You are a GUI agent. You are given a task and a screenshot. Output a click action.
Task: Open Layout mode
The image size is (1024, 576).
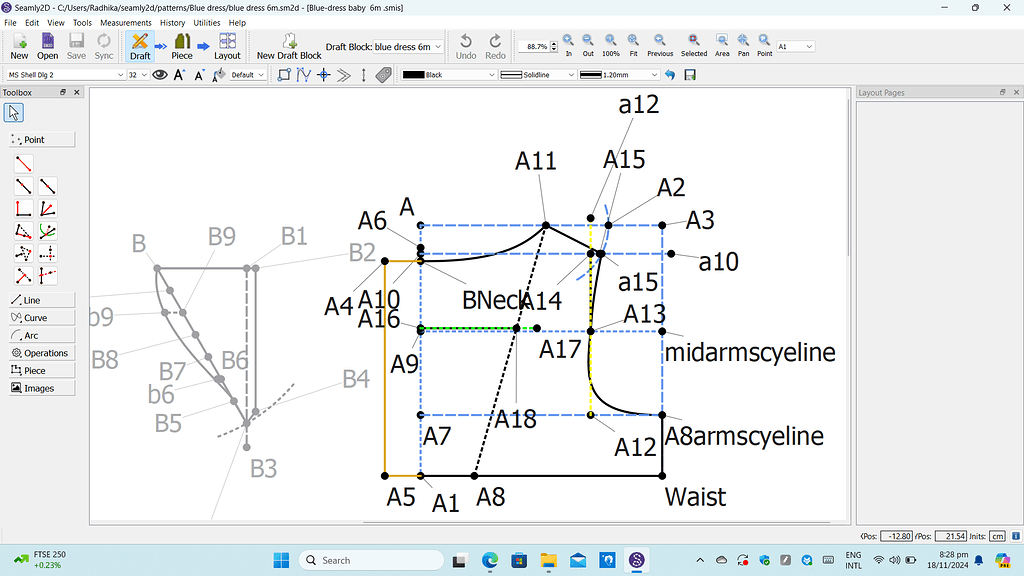pyautogui.click(x=227, y=44)
